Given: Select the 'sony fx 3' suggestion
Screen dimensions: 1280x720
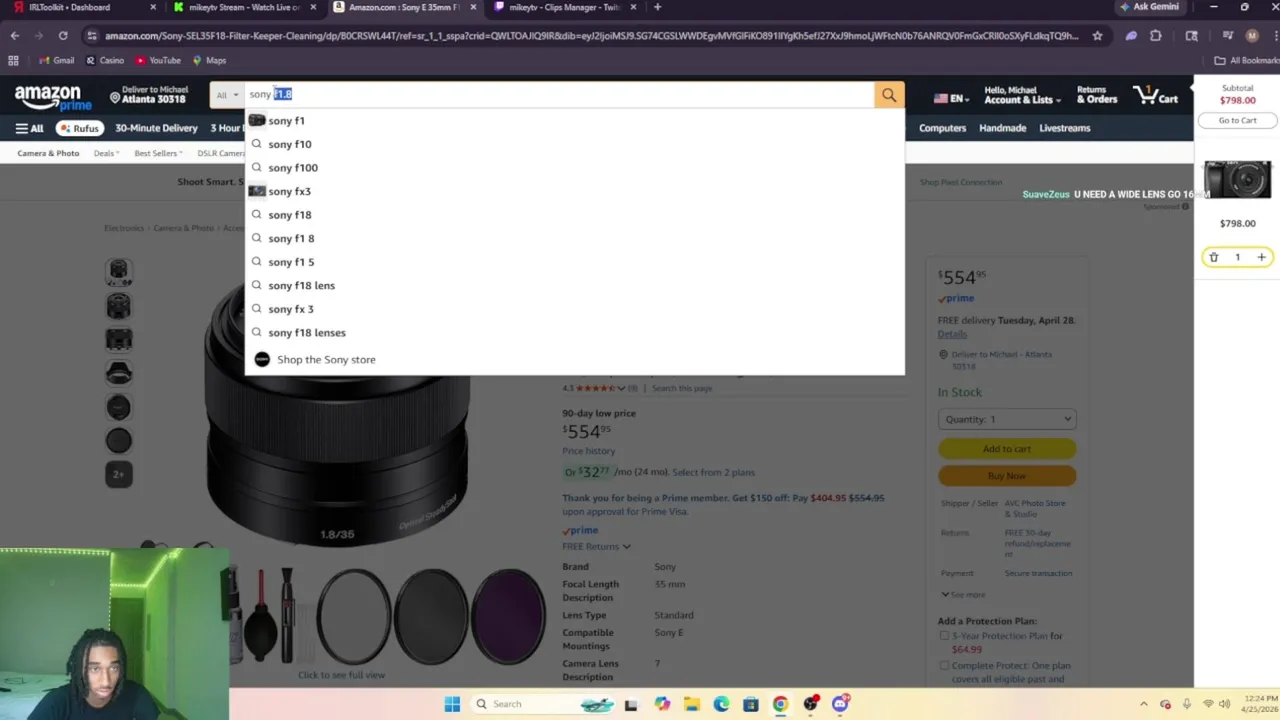Looking at the screenshot, I should 574,309.
